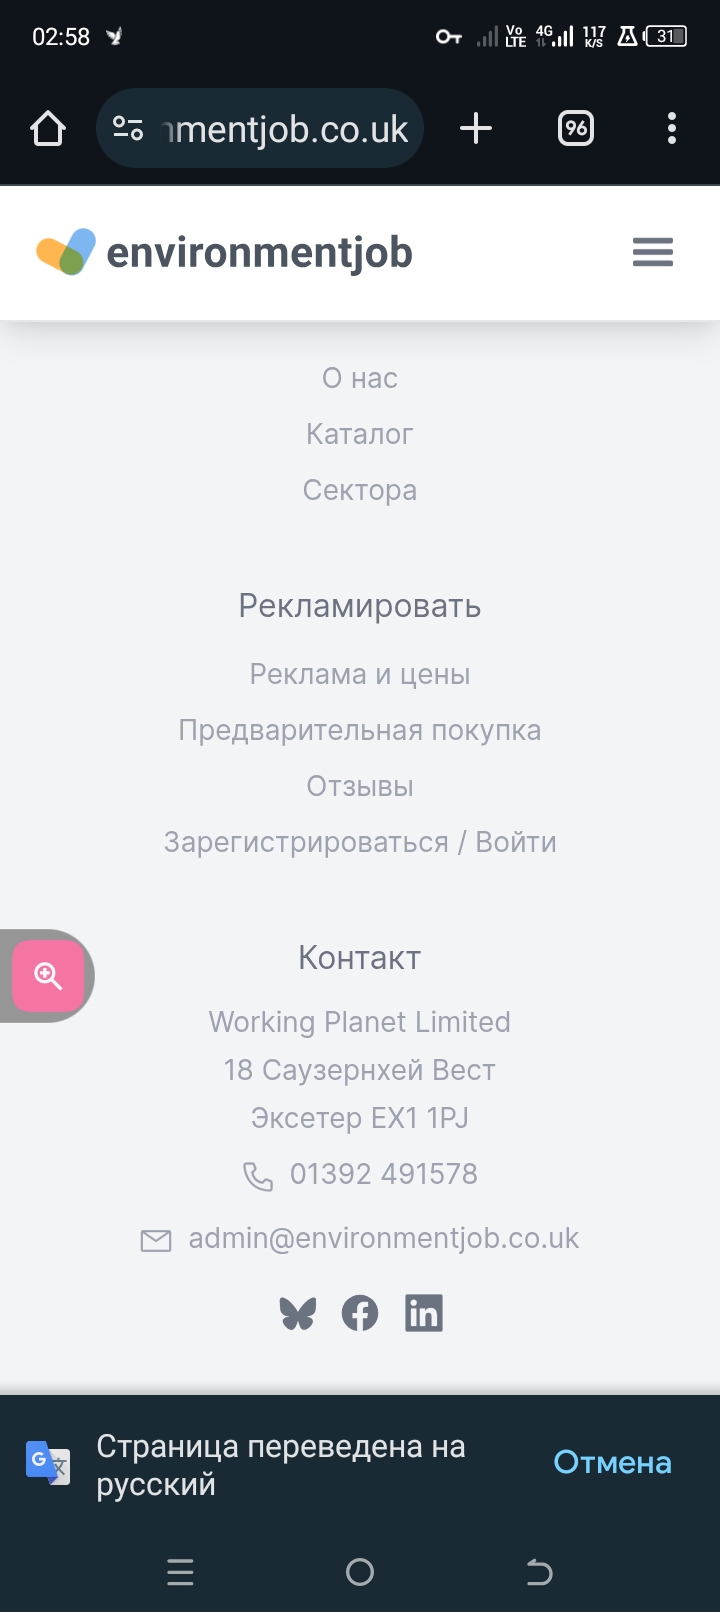Tap the site settings icon in address bar
Image resolution: width=720 pixels, height=1612 pixels.
coord(128,128)
